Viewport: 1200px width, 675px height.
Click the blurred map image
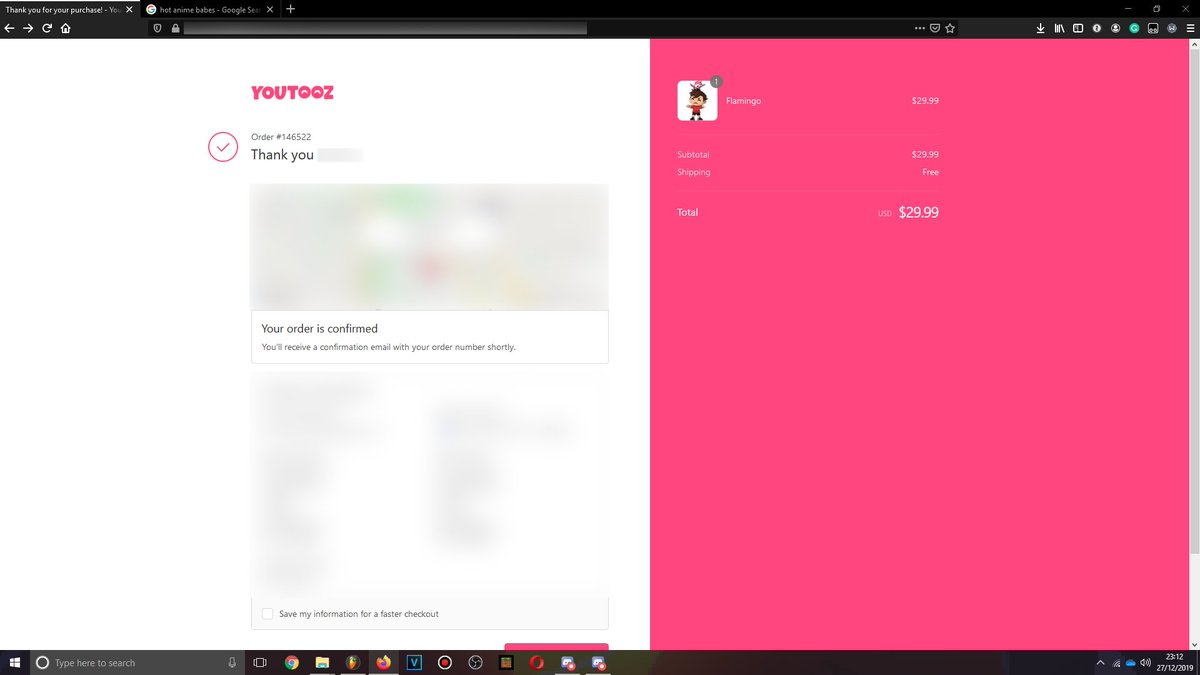(429, 246)
